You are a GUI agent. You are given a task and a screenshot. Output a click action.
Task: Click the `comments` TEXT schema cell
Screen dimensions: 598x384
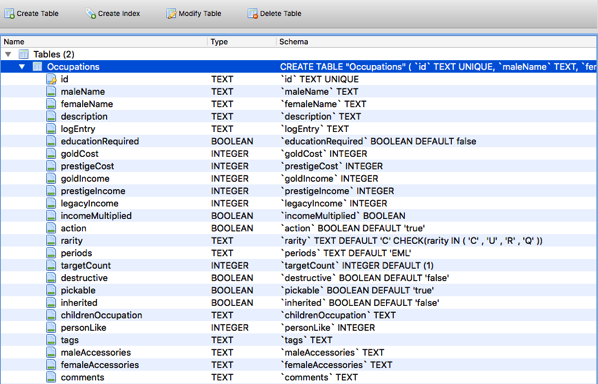pos(319,377)
